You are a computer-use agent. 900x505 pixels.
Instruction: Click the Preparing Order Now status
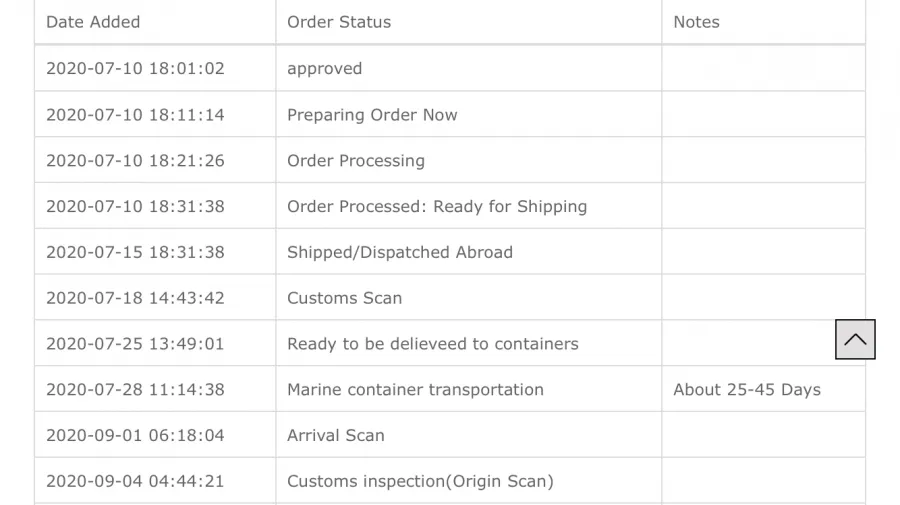372,115
